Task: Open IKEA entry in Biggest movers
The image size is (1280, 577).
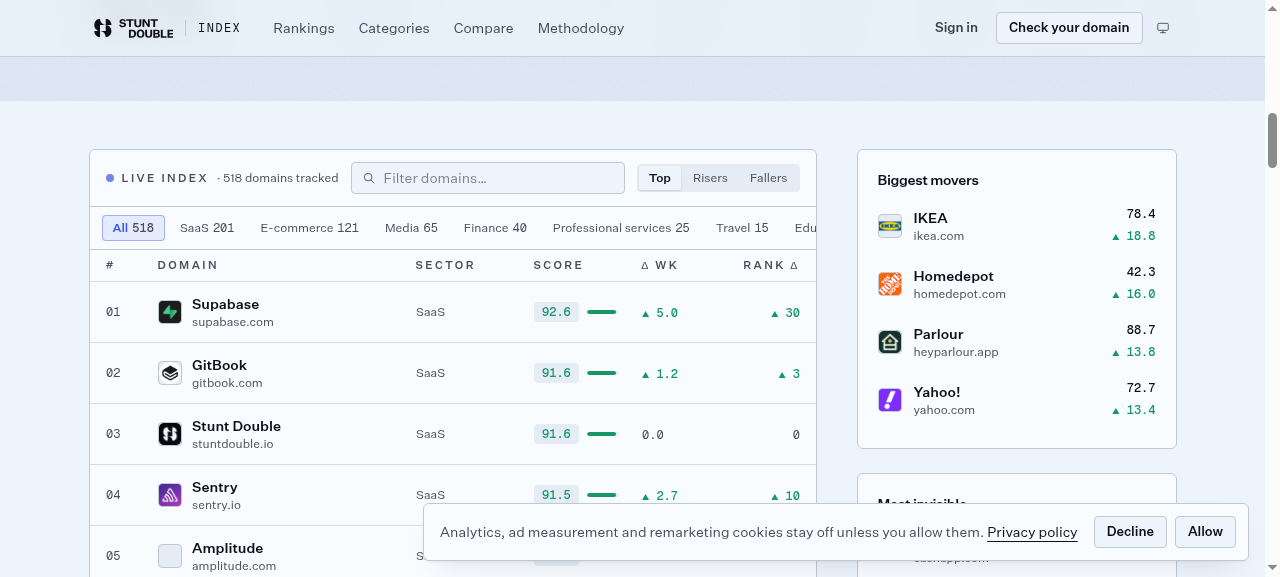Action: (x=1016, y=226)
